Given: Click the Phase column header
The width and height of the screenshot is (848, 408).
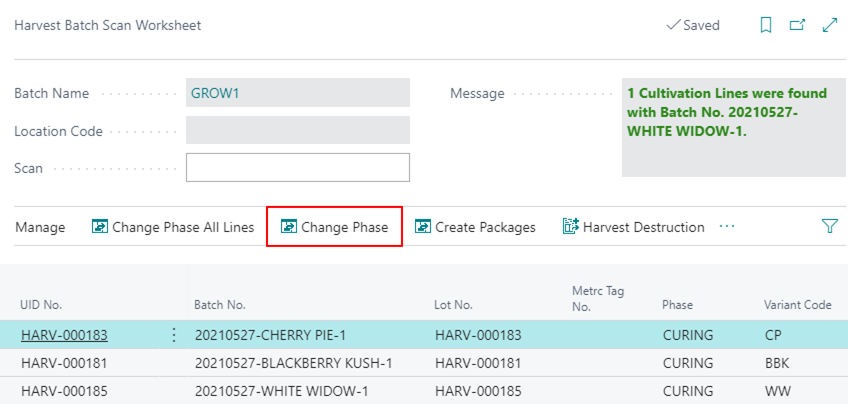Looking at the screenshot, I should click(x=677, y=305).
